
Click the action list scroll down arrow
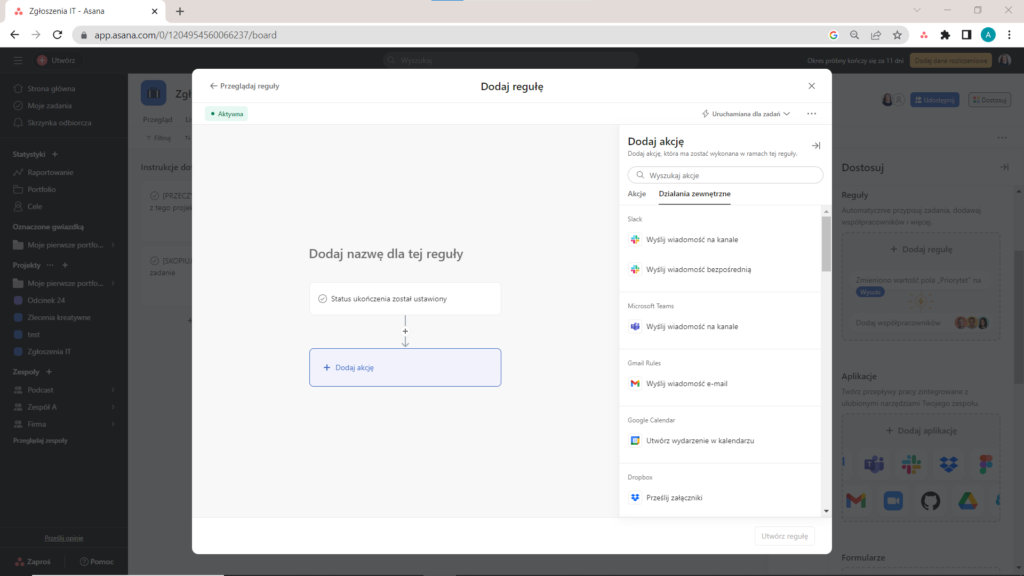coord(825,511)
